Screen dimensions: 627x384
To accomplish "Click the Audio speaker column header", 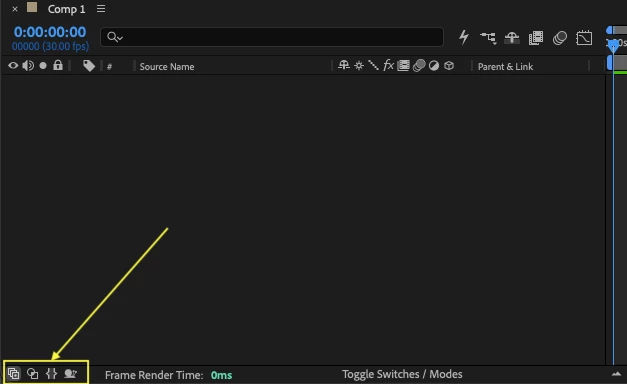I will 28,65.
